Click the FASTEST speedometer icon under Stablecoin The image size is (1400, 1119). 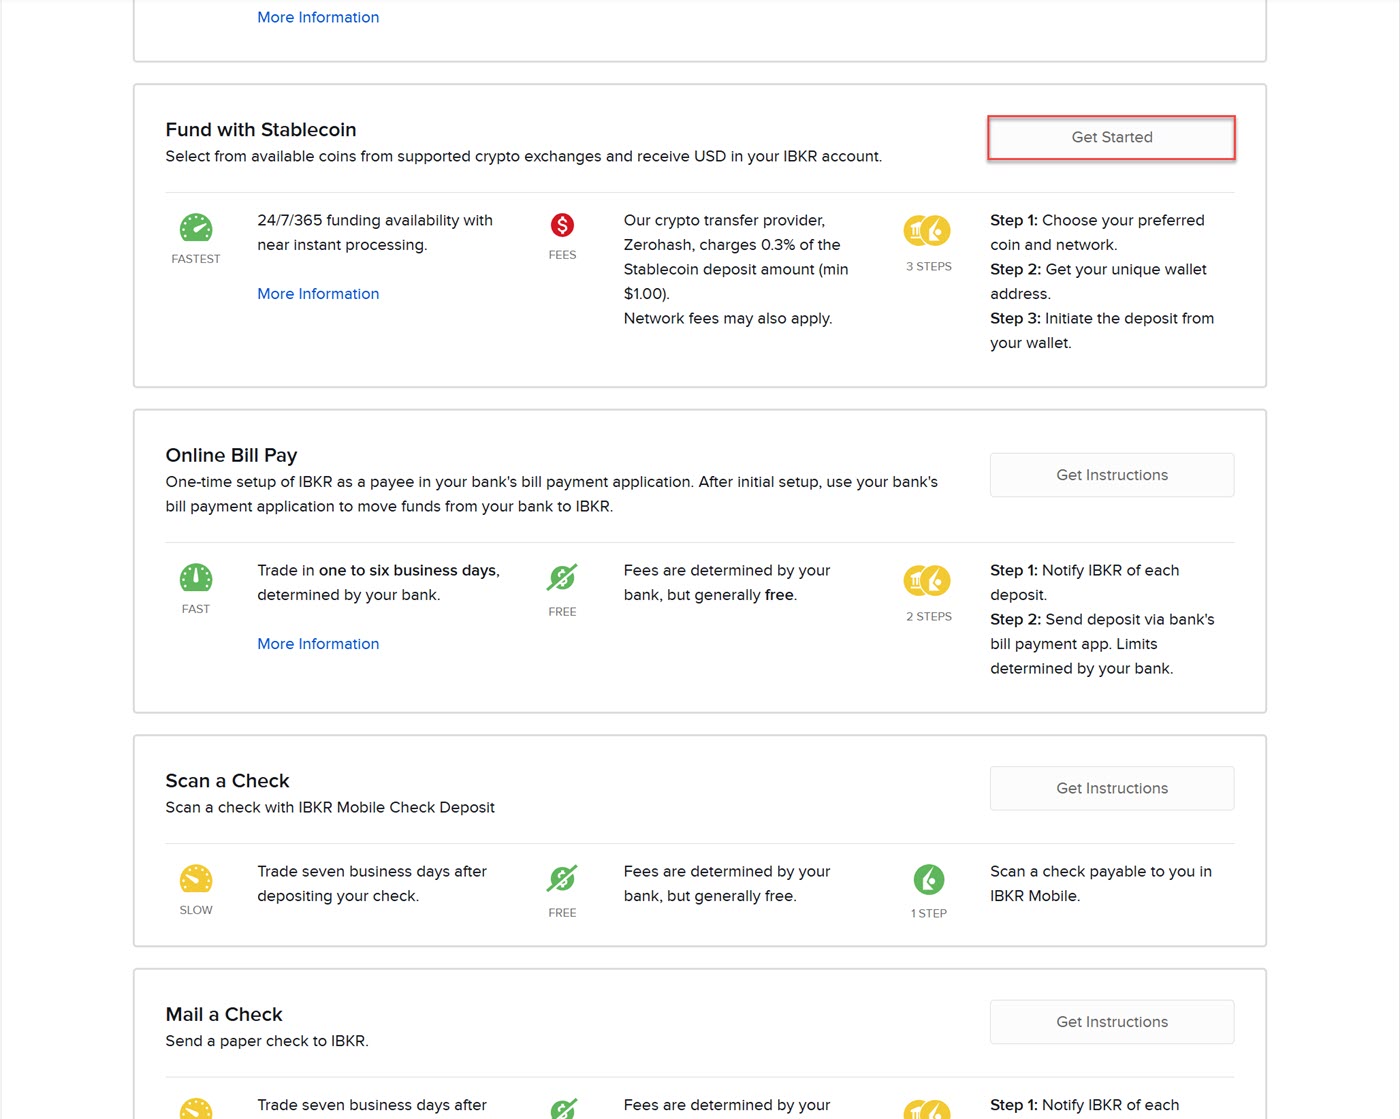point(196,228)
